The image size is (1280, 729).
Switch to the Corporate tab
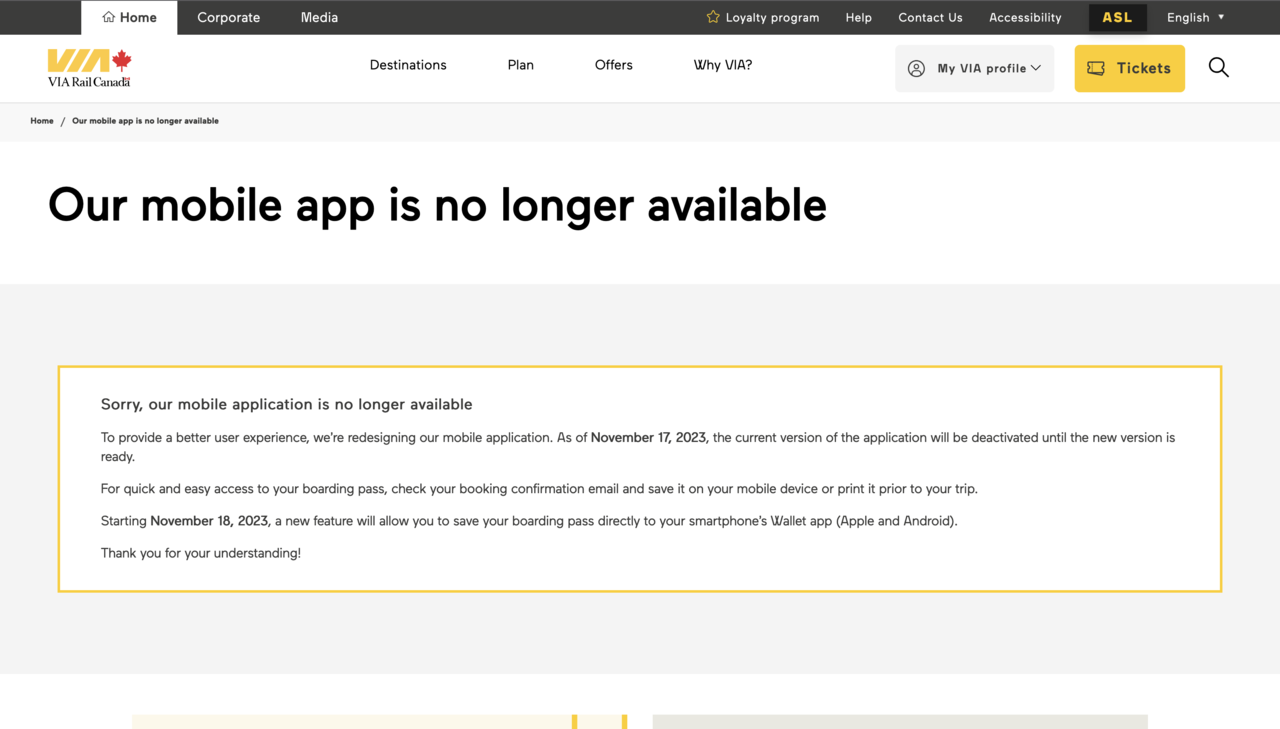(x=228, y=17)
